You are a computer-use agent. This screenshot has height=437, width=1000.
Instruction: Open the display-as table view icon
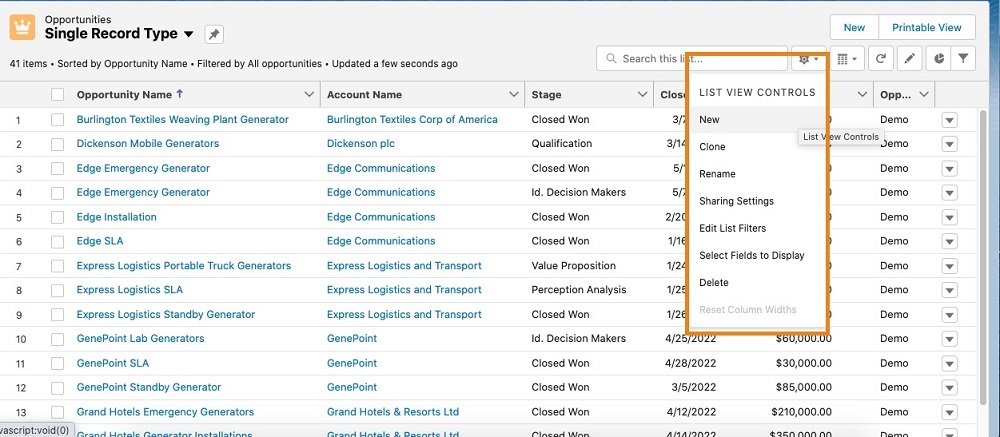[x=846, y=59]
